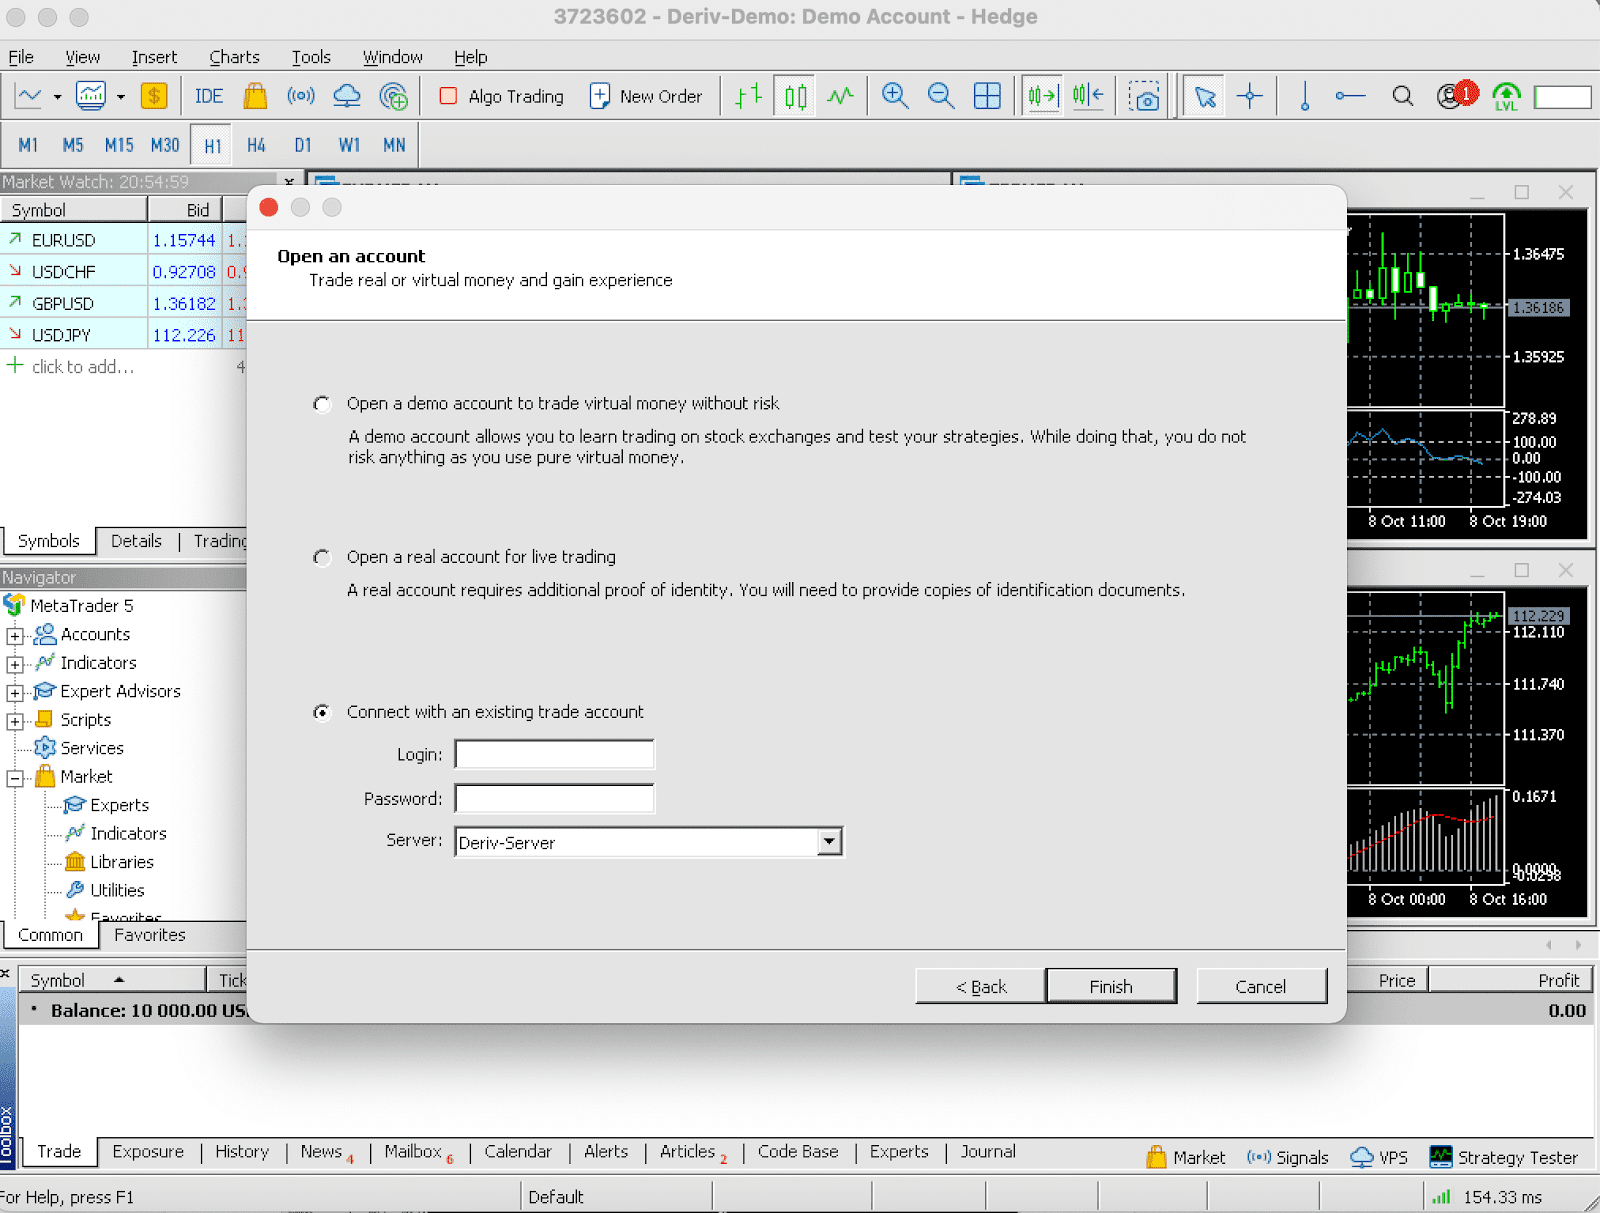Screen dimensions: 1600x1213
Task: Open the IDE MetaEditor
Action: click(x=208, y=96)
